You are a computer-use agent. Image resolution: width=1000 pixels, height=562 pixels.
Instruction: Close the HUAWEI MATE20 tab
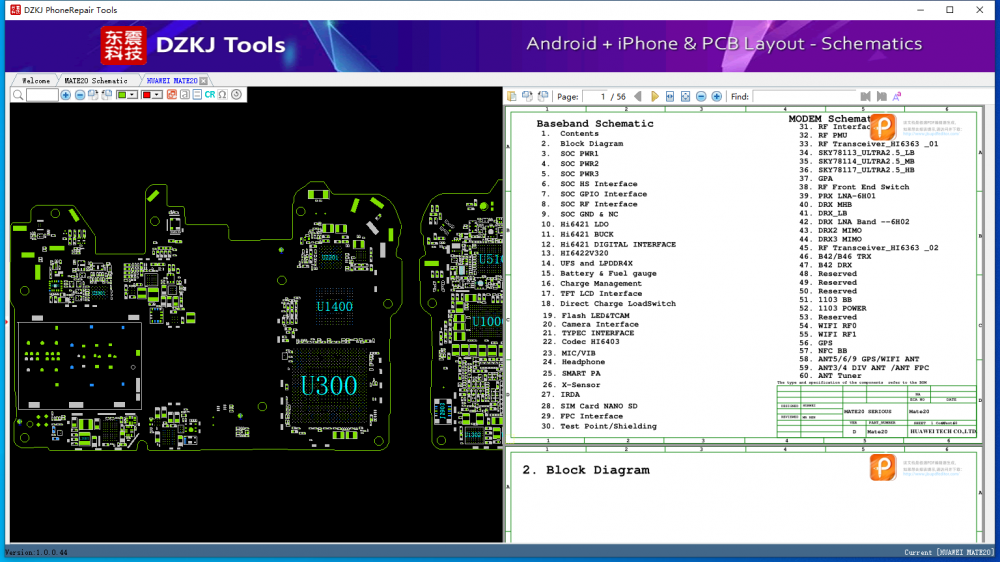click(204, 80)
